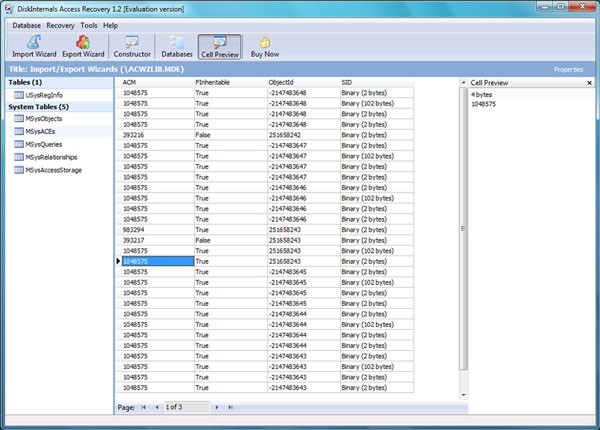Screen dimensions: 600x430
Task: Open the Recovery menu
Action: tap(60, 24)
